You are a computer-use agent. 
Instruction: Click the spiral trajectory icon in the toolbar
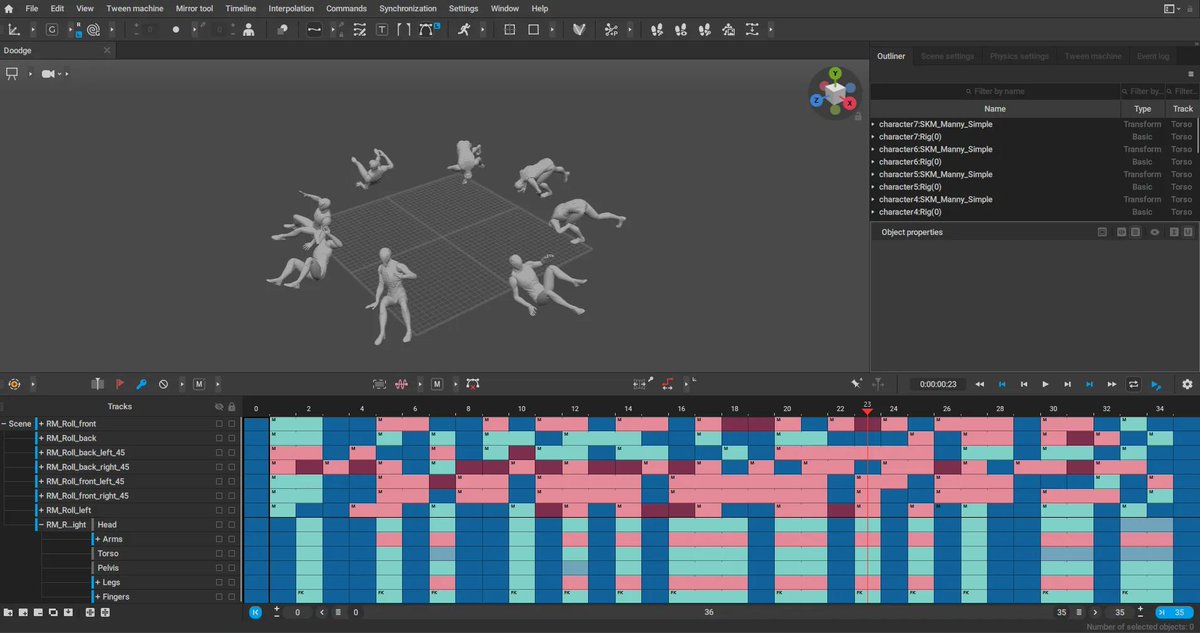click(93, 30)
